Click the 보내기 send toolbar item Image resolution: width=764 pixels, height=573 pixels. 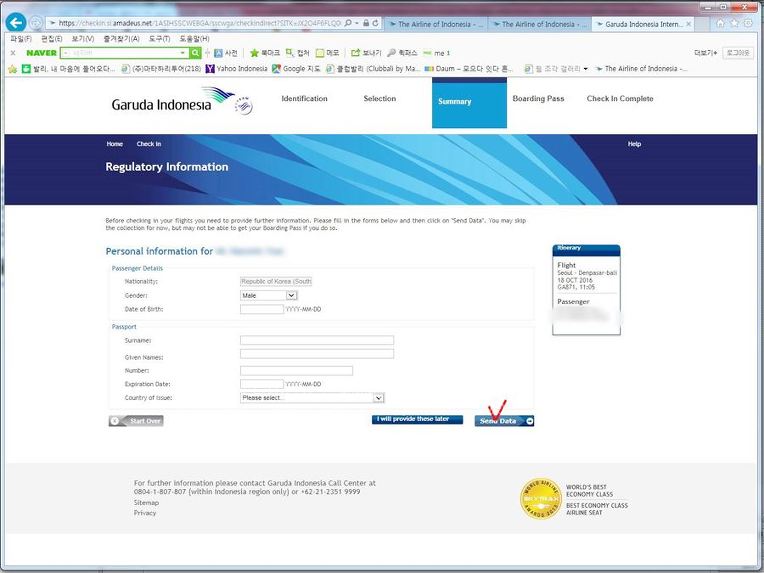[x=366, y=53]
